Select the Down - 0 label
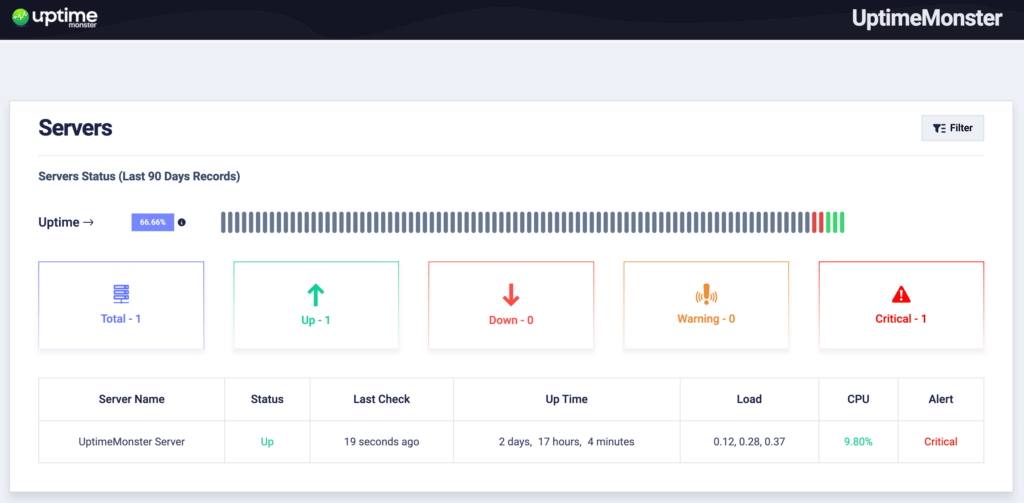1024x503 pixels. tap(511, 321)
